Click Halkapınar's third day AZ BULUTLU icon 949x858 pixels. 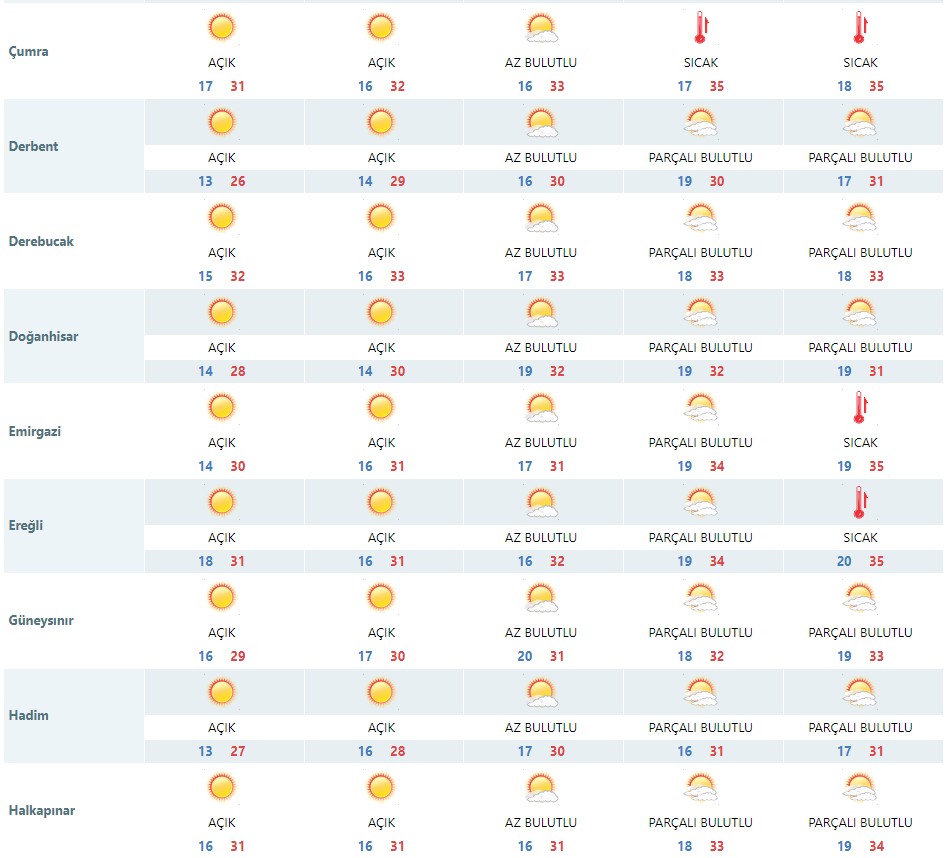541,787
